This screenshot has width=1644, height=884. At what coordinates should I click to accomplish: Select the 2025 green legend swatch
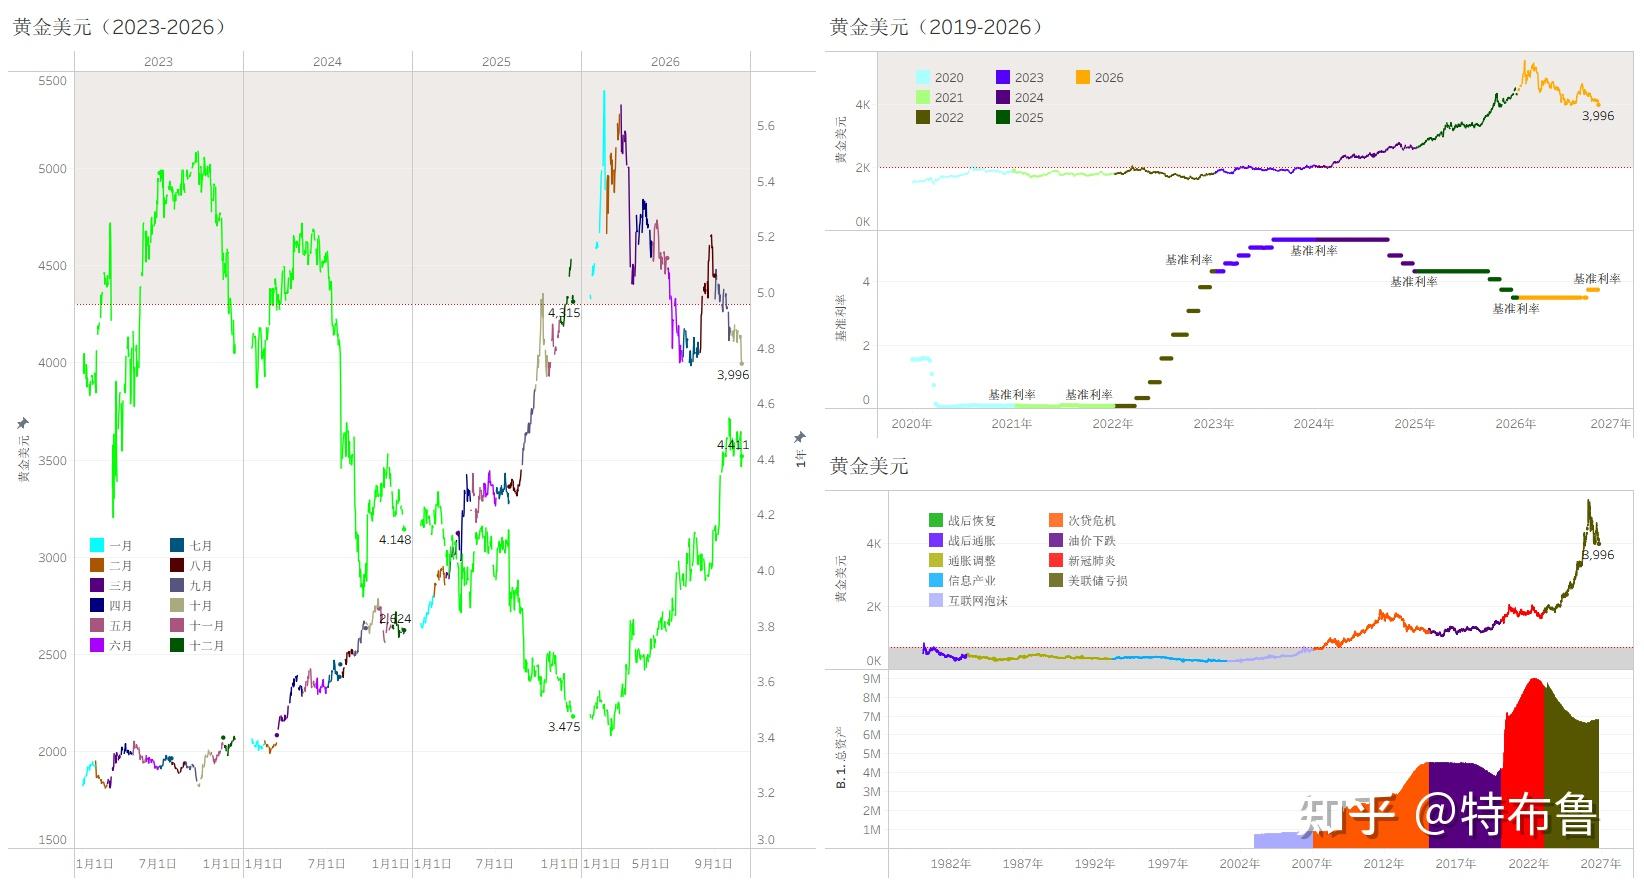(1003, 118)
